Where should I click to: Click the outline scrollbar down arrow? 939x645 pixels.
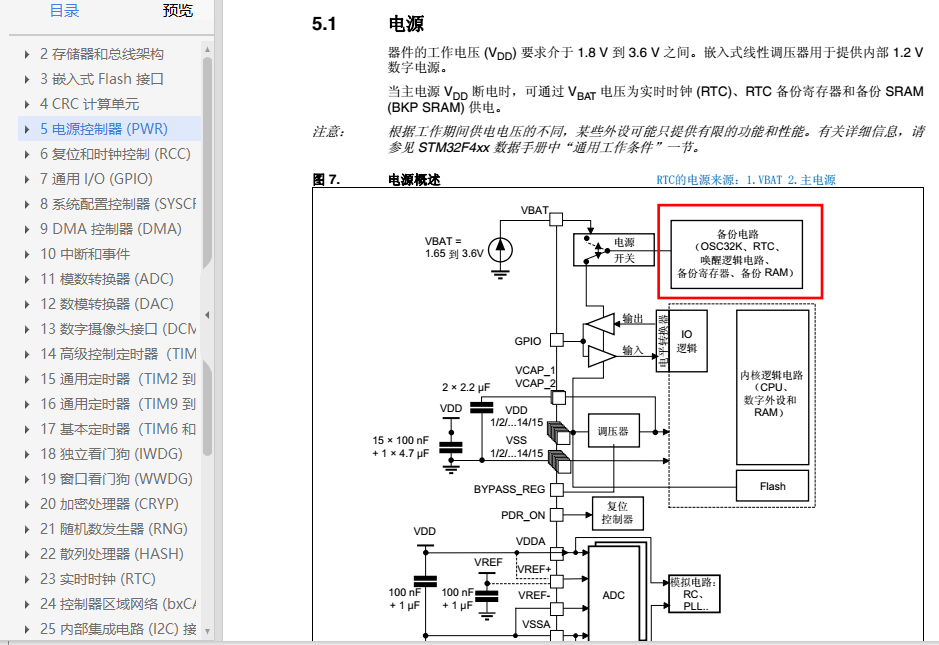(x=207, y=631)
